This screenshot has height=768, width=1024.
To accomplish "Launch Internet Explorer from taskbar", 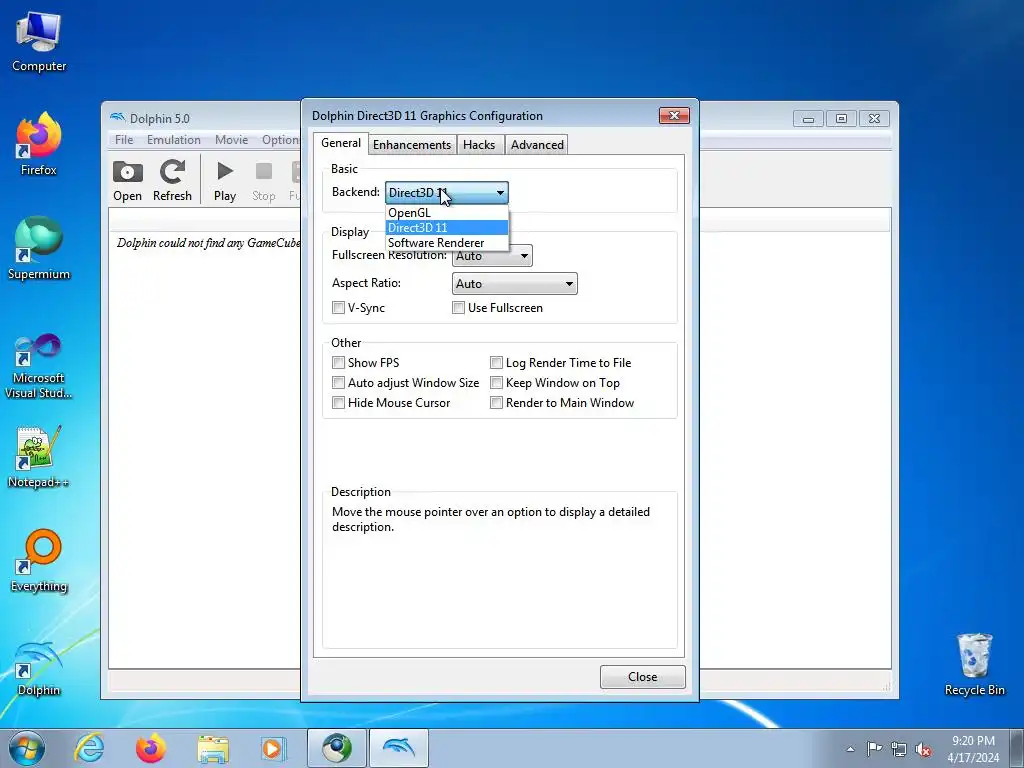I will [89, 748].
